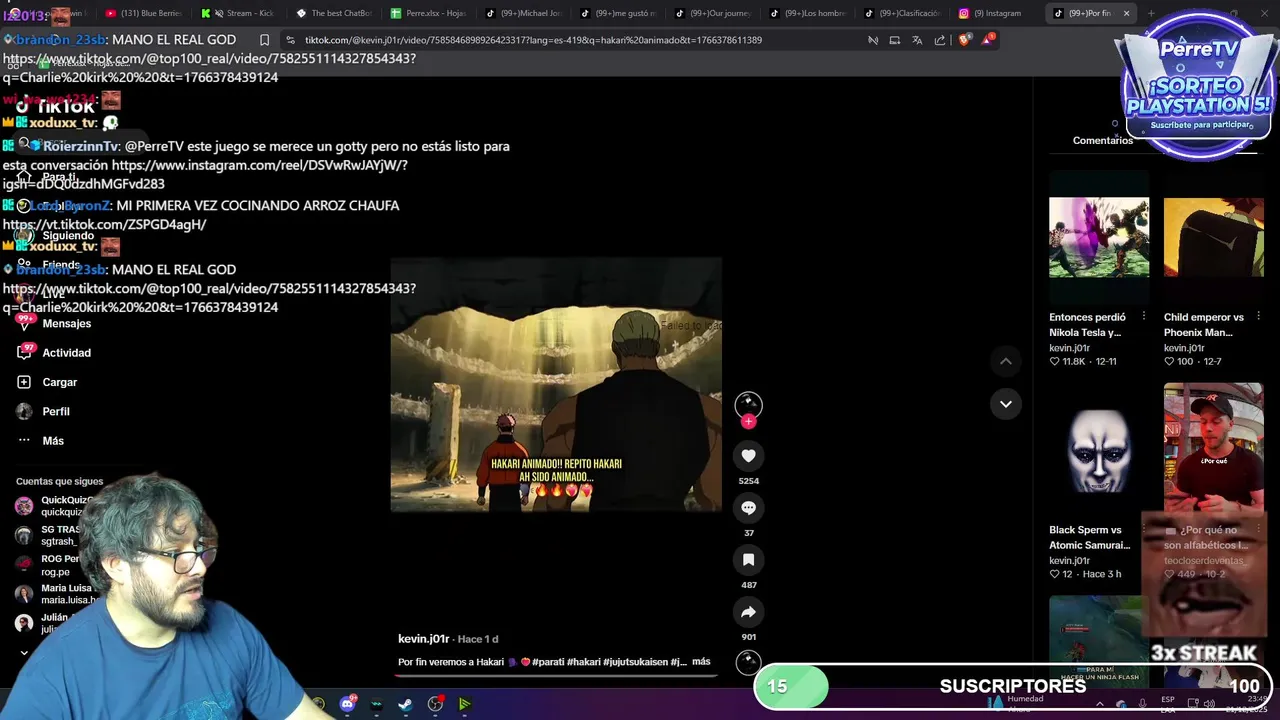Expand the video description with 'más'
This screenshot has height=720, width=1280.
tap(701, 662)
